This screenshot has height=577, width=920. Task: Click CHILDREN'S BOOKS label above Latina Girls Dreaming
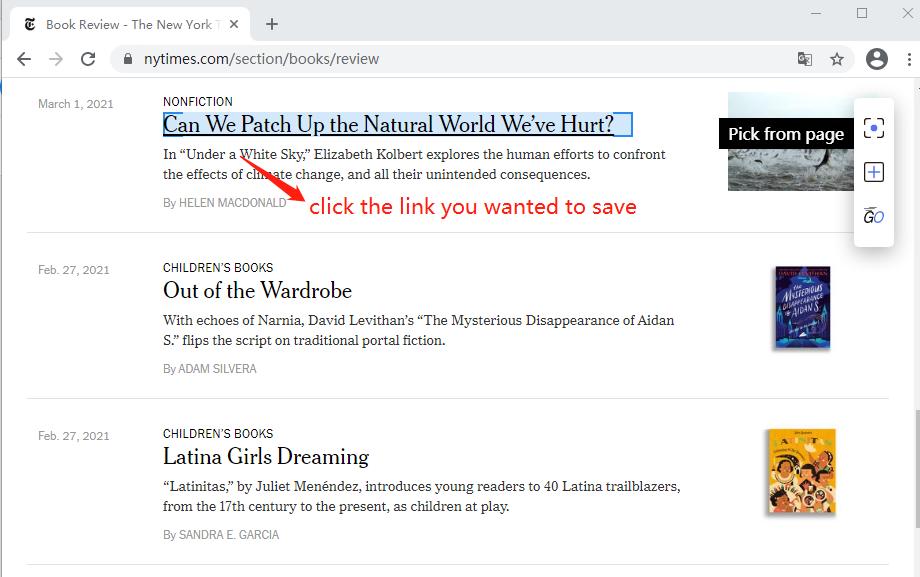(218, 434)
